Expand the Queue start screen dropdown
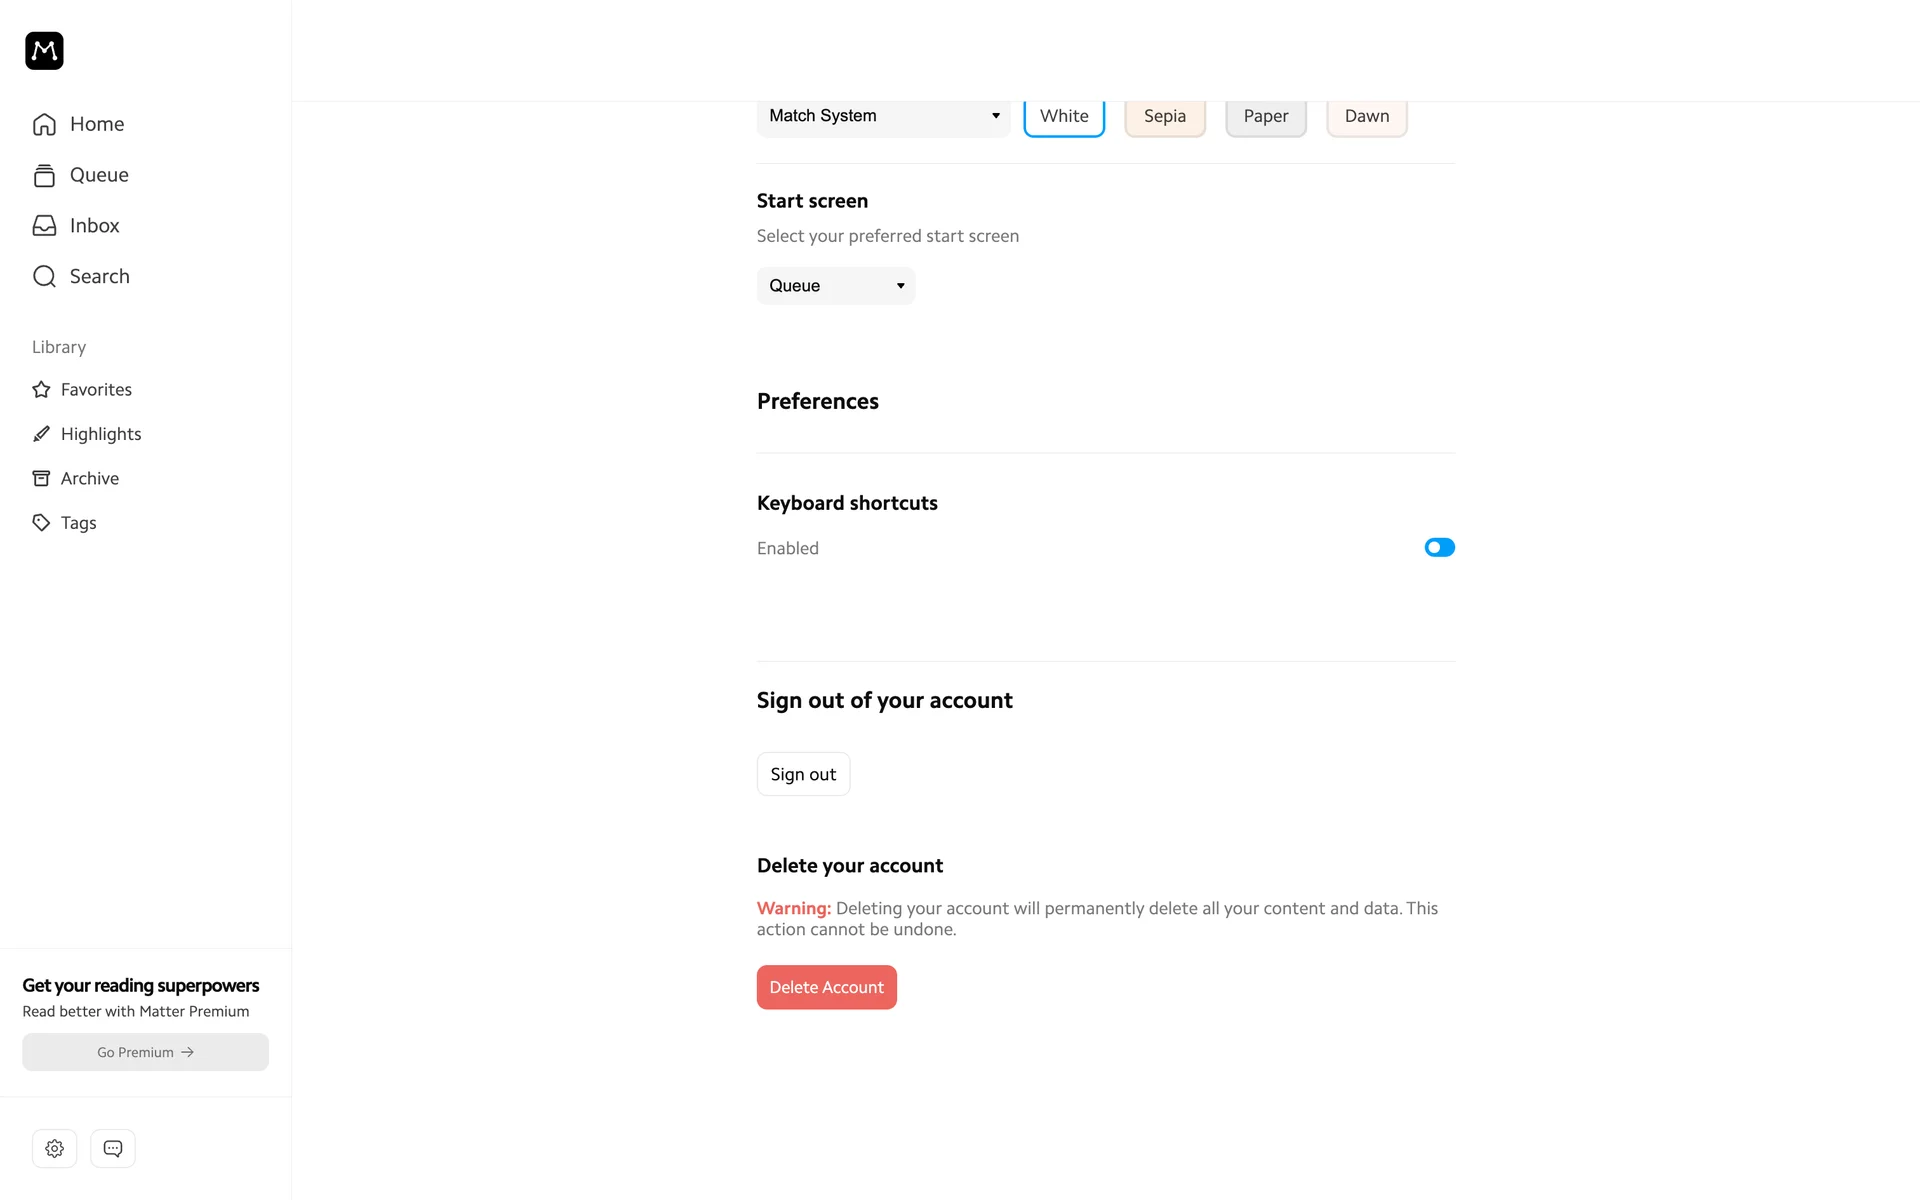This screenshot has width=1920, height=1200. 835,286
